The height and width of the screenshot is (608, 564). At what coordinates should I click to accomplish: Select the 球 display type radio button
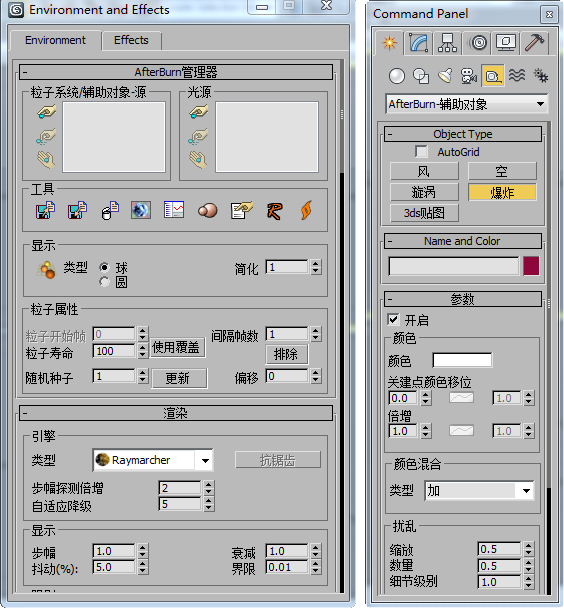pos(104,267)
